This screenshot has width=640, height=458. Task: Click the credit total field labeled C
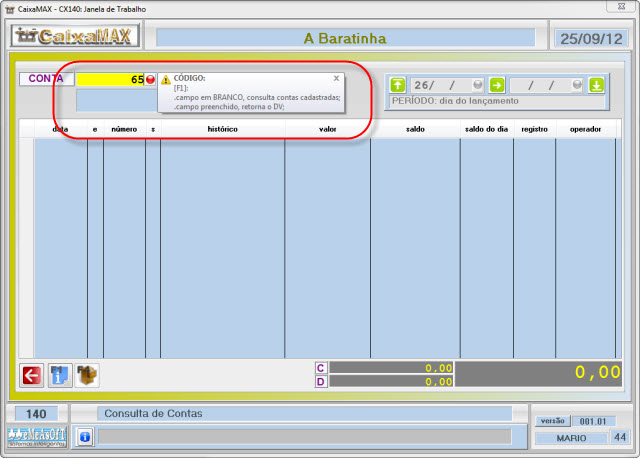(x=391, y=368)
